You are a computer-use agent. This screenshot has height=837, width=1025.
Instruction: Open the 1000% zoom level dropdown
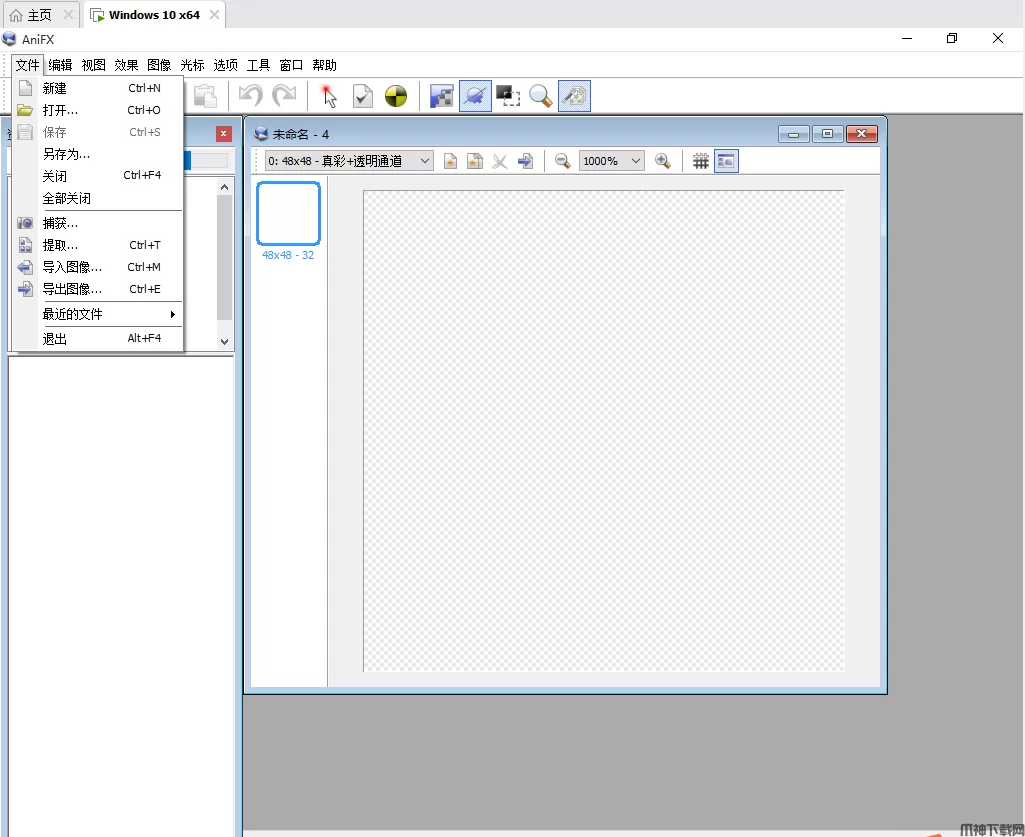611,161
